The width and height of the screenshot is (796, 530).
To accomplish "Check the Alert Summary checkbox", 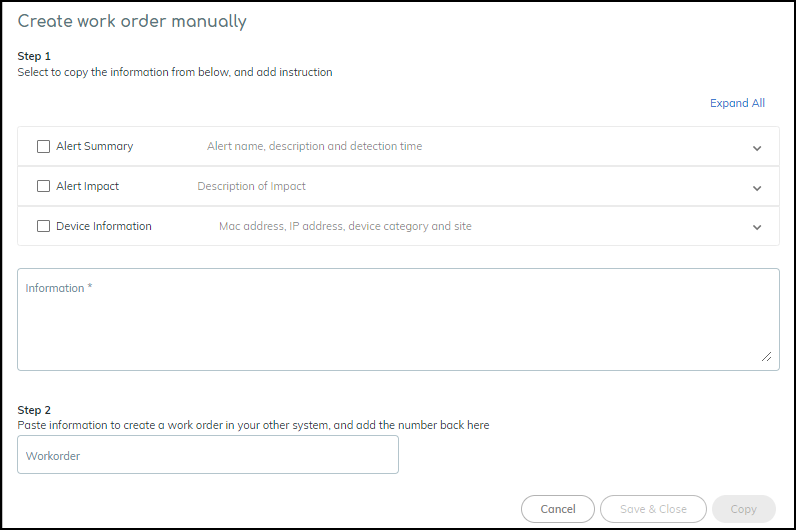I will click(x=43, y=147).
